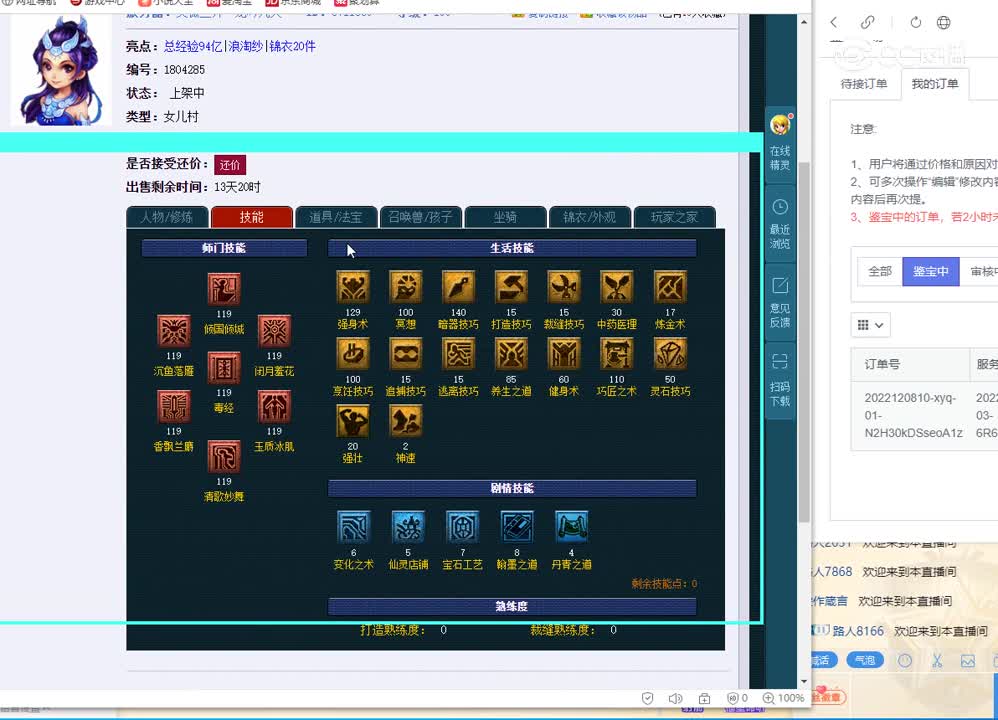Open the 召唤兽/孩子 tab
The height and width of the screenshot is (720, 998).
[421, 217]
